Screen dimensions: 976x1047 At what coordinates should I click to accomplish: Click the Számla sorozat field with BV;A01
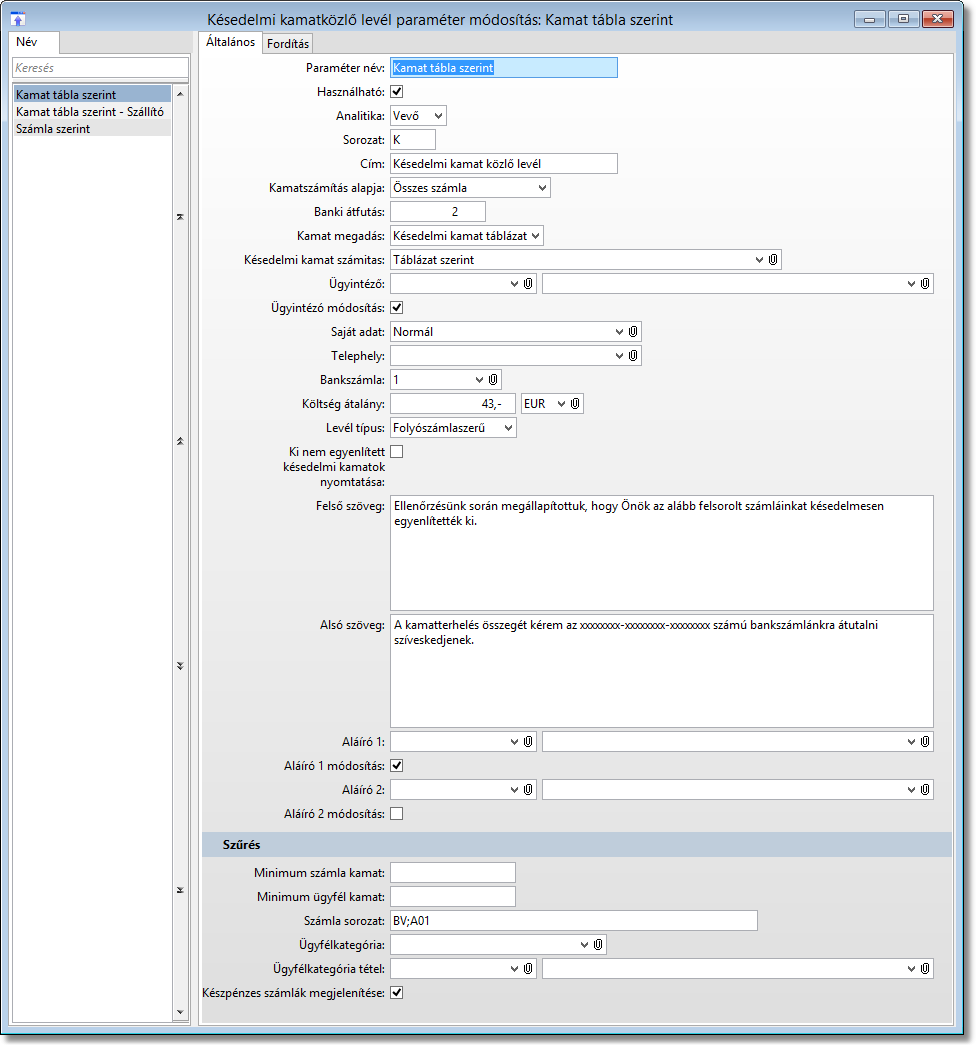click(x=573, y=921)
